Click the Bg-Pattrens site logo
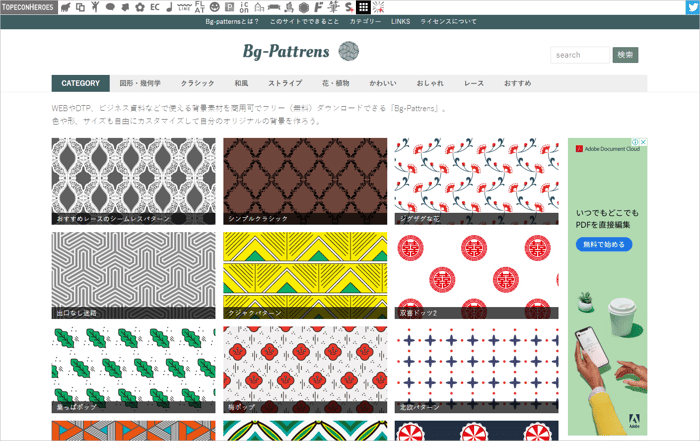This screenshot has height=441, width=700. pyautogui.click(x=299, y=51)
